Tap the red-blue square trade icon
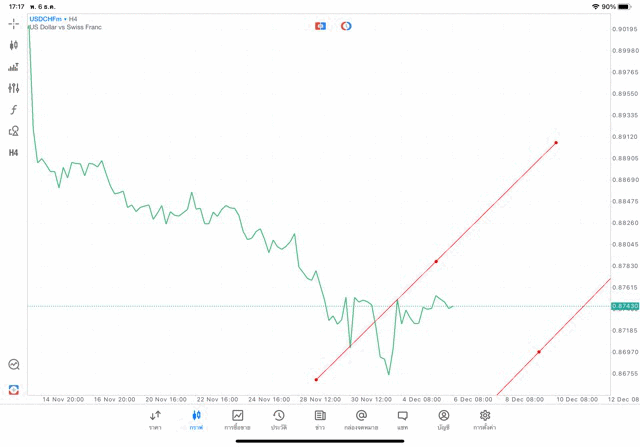Image resolution: width=640 pixels, height=447 pixels. pyautogui.click(x=320, y=26)
